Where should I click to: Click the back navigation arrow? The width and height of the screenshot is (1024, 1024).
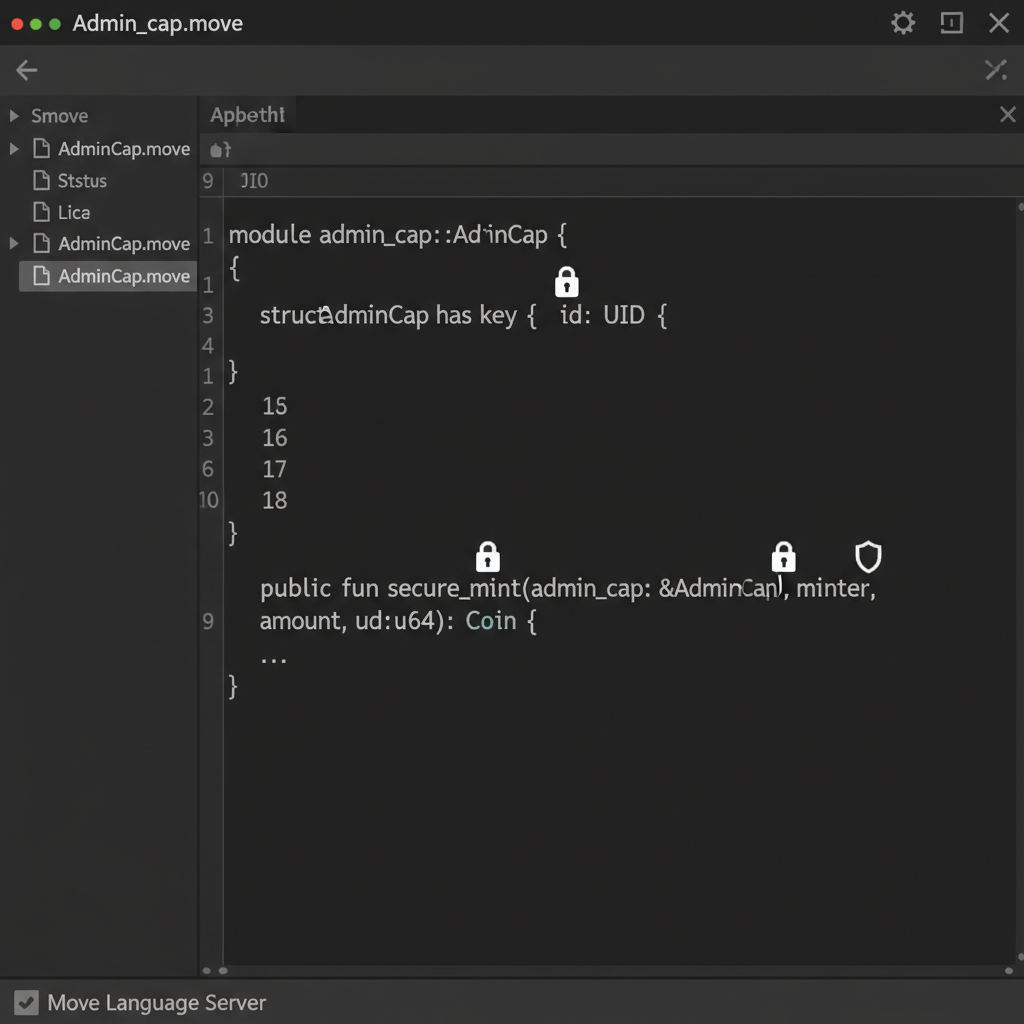pos(26,70)
